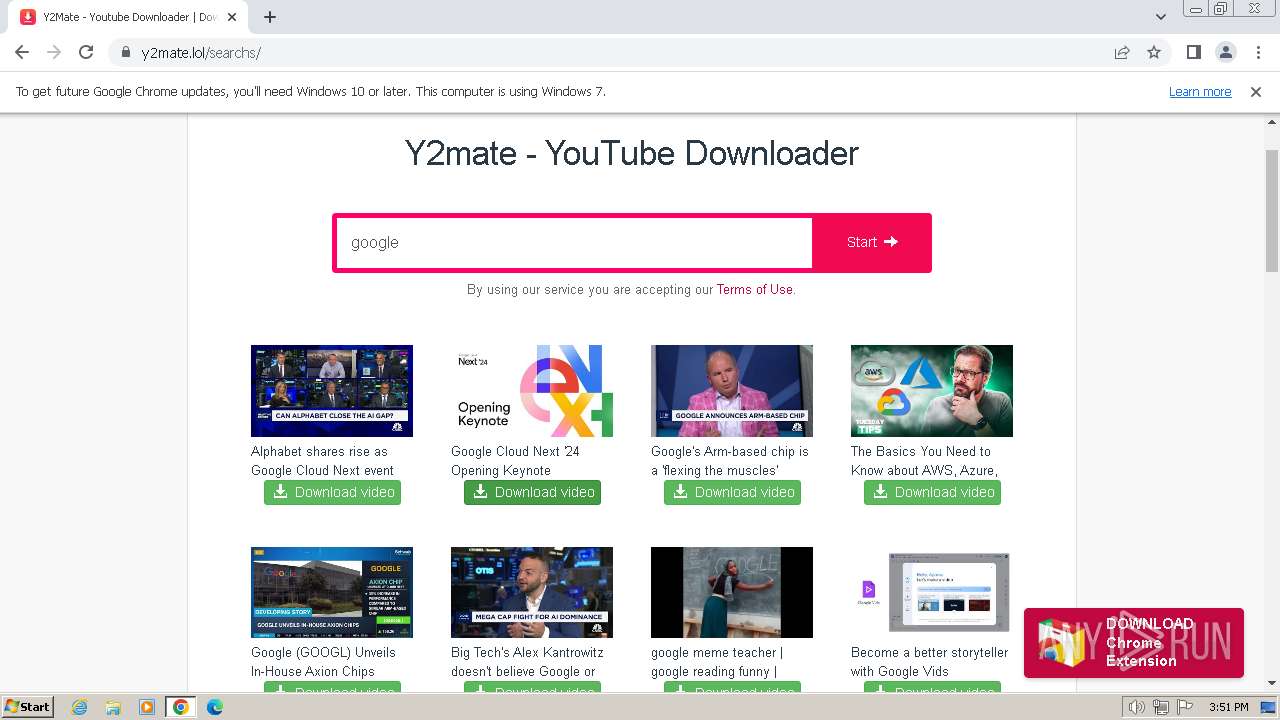The image size is (1280, 720).
Task: Download Google's Arm-based chip video
Action: (x=732, y=492)
